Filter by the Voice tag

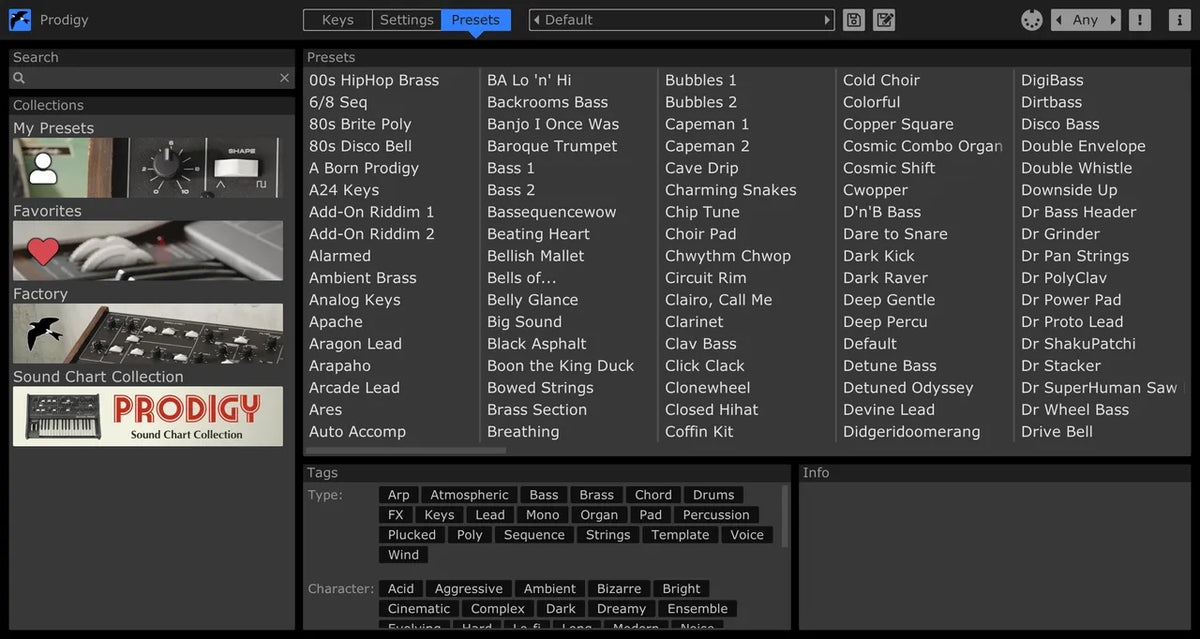[747, 535]
